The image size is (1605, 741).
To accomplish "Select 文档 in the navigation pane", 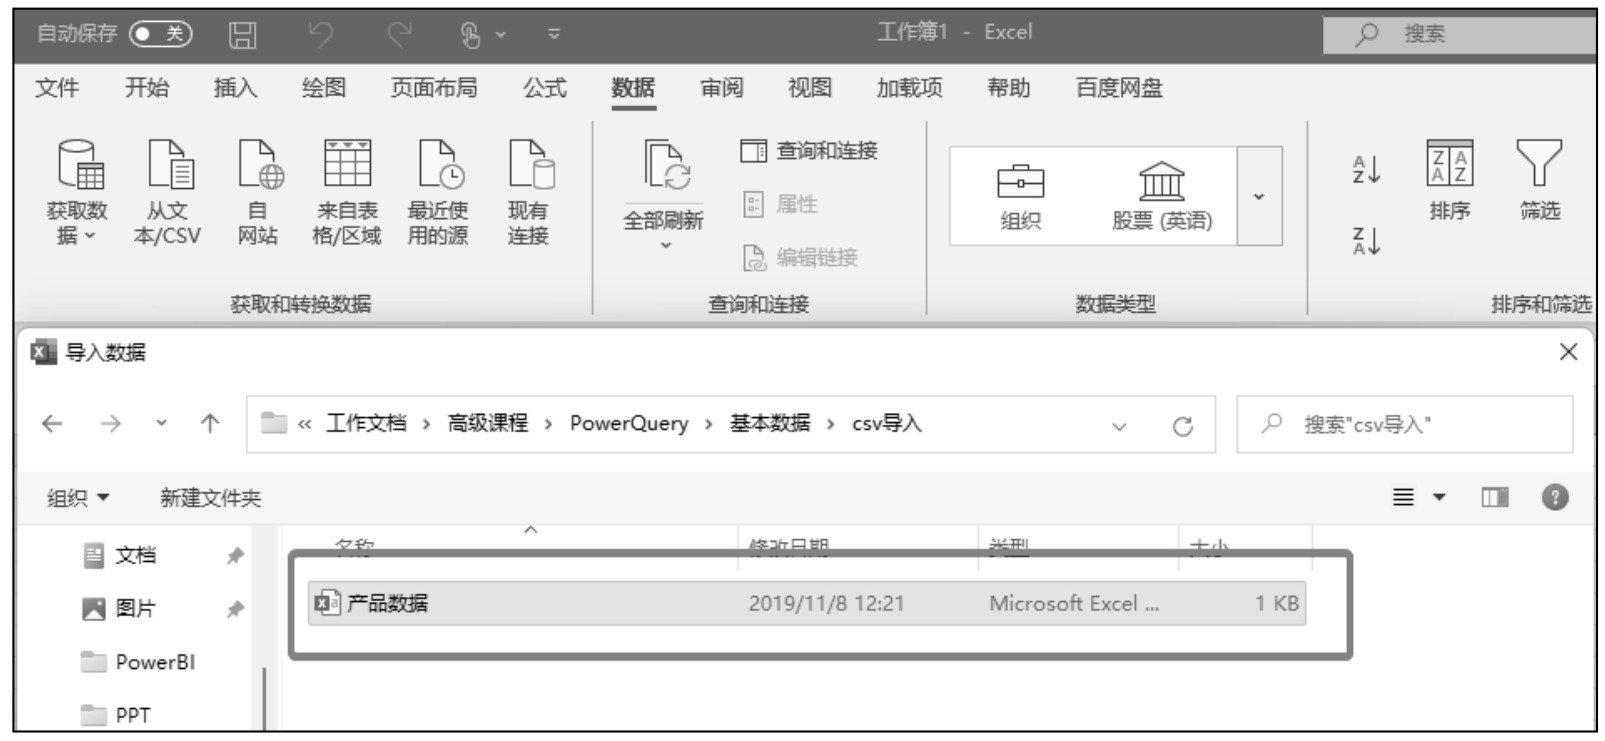I will [135, 555].
